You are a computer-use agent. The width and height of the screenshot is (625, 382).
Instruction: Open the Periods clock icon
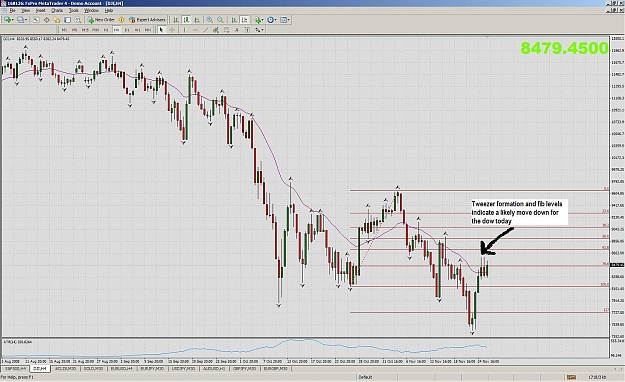click(x=271, y=20)
